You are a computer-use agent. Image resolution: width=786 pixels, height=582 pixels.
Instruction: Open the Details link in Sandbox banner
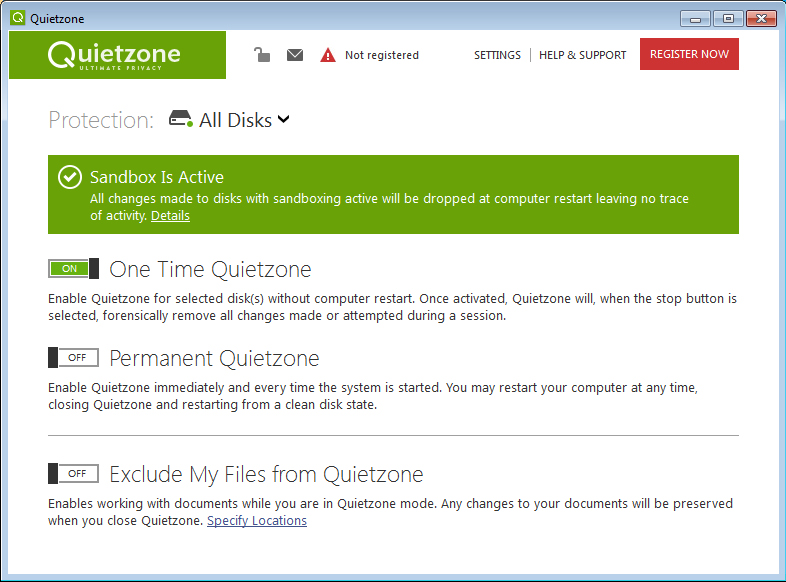(170, 216)
